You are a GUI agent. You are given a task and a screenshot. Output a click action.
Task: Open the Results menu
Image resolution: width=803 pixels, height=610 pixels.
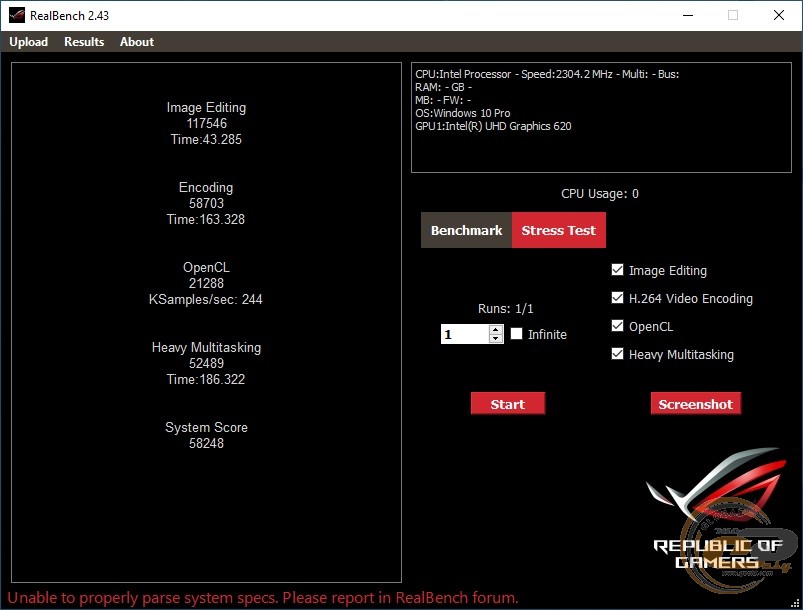pyautogui.click(x=84, y=42)
